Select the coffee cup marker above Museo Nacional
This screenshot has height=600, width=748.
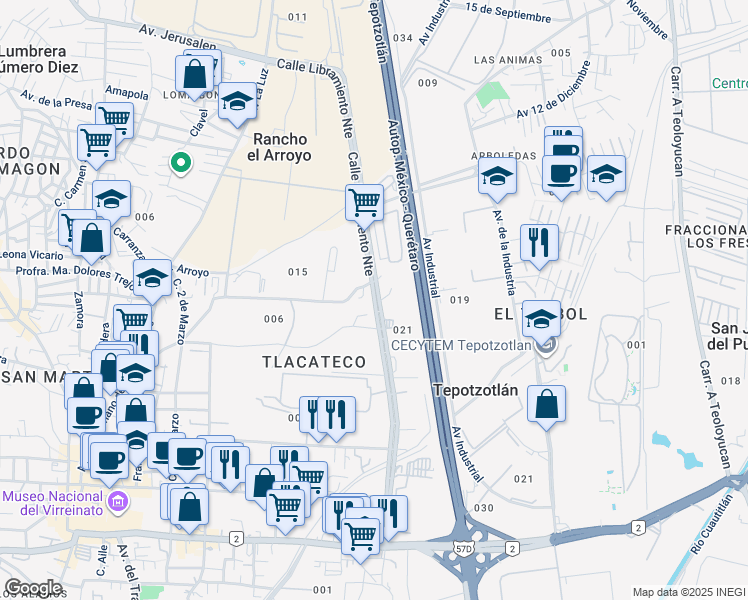tap(109, 464)
